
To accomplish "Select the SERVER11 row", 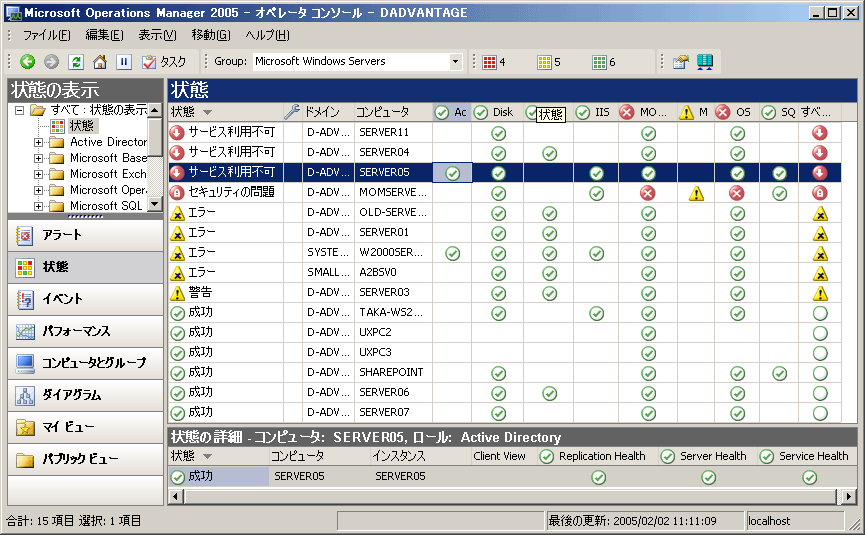I will pos(384,132).
